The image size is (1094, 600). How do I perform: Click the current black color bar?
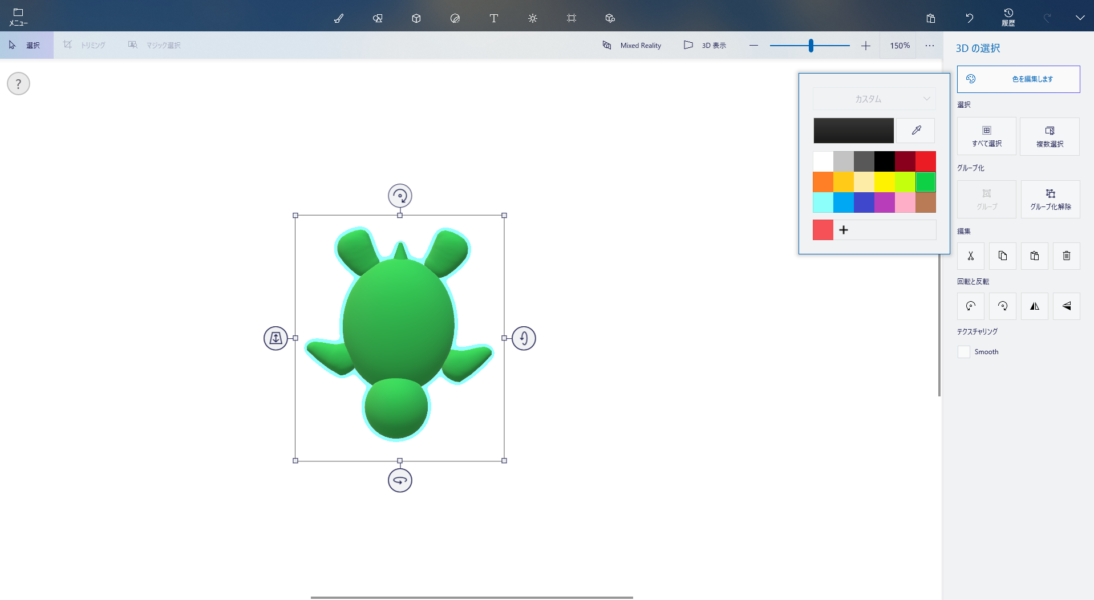pos(853,130)
